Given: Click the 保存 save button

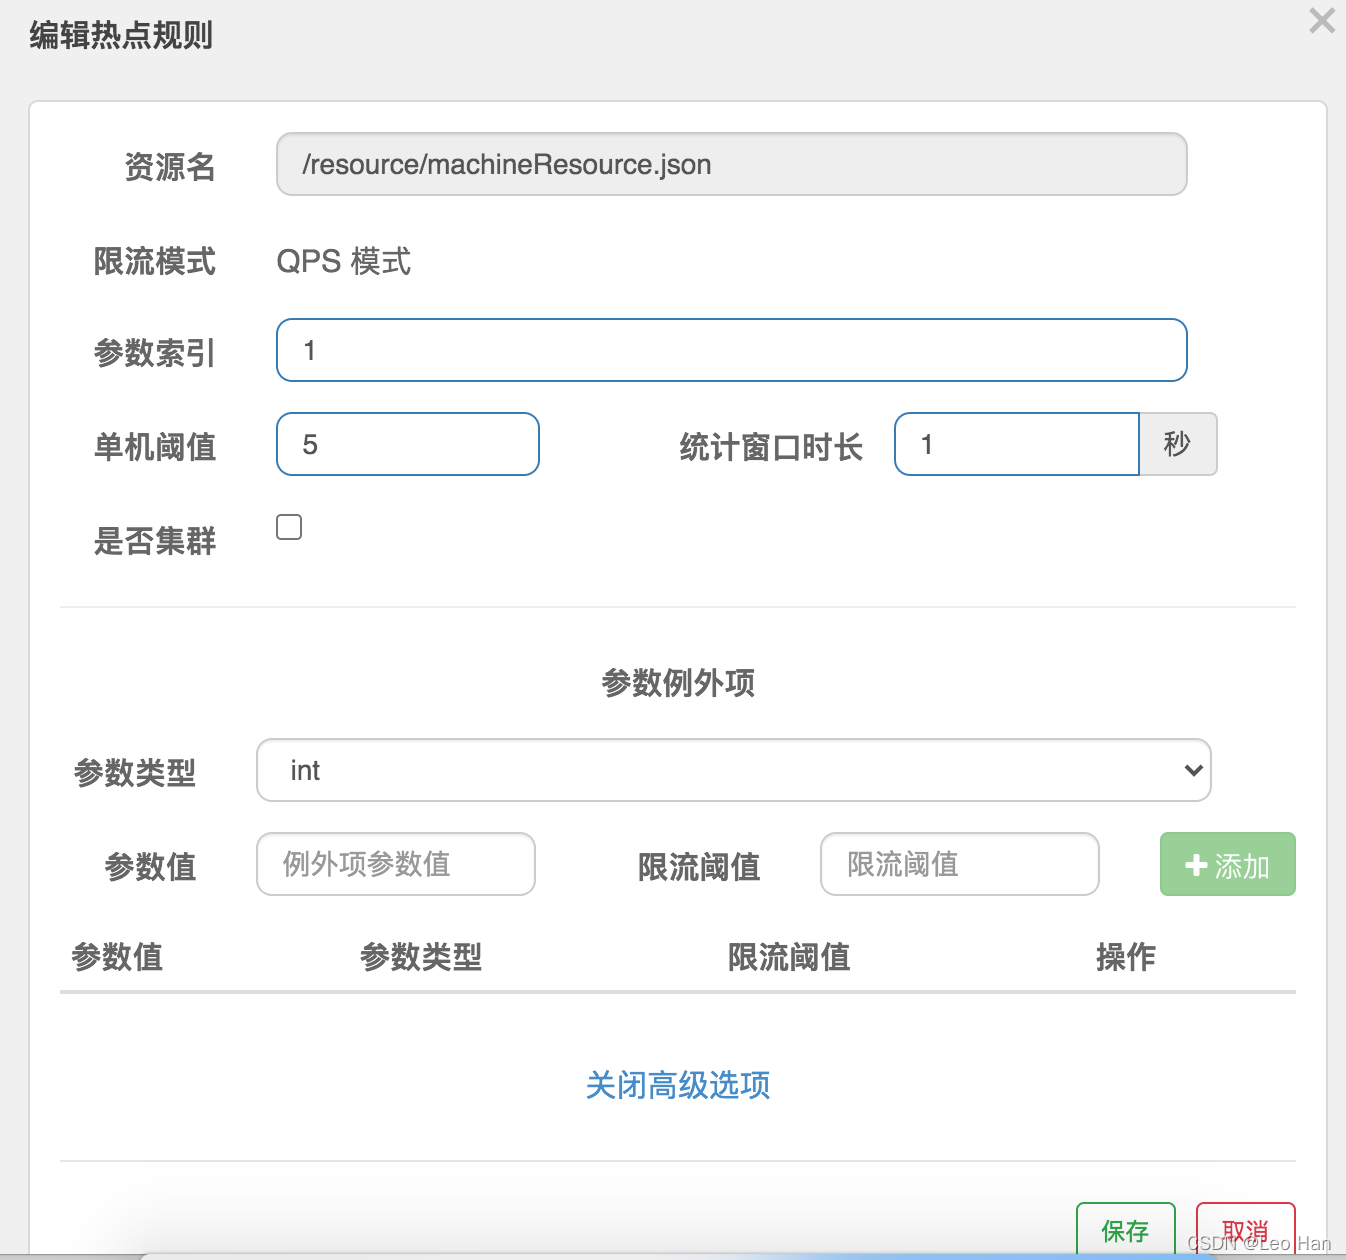Looking at the screenshot, I should pos(1125,1230).
